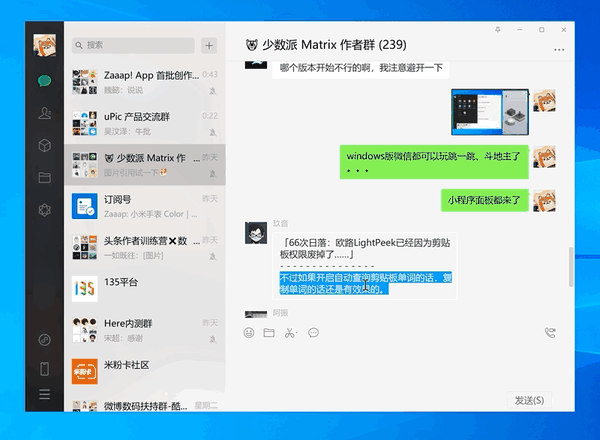Image resolution: width=600 pixels, height=440 pixels.
Task: Open the sent screenshot image thumbnail
Action: (x=490, y=112)
